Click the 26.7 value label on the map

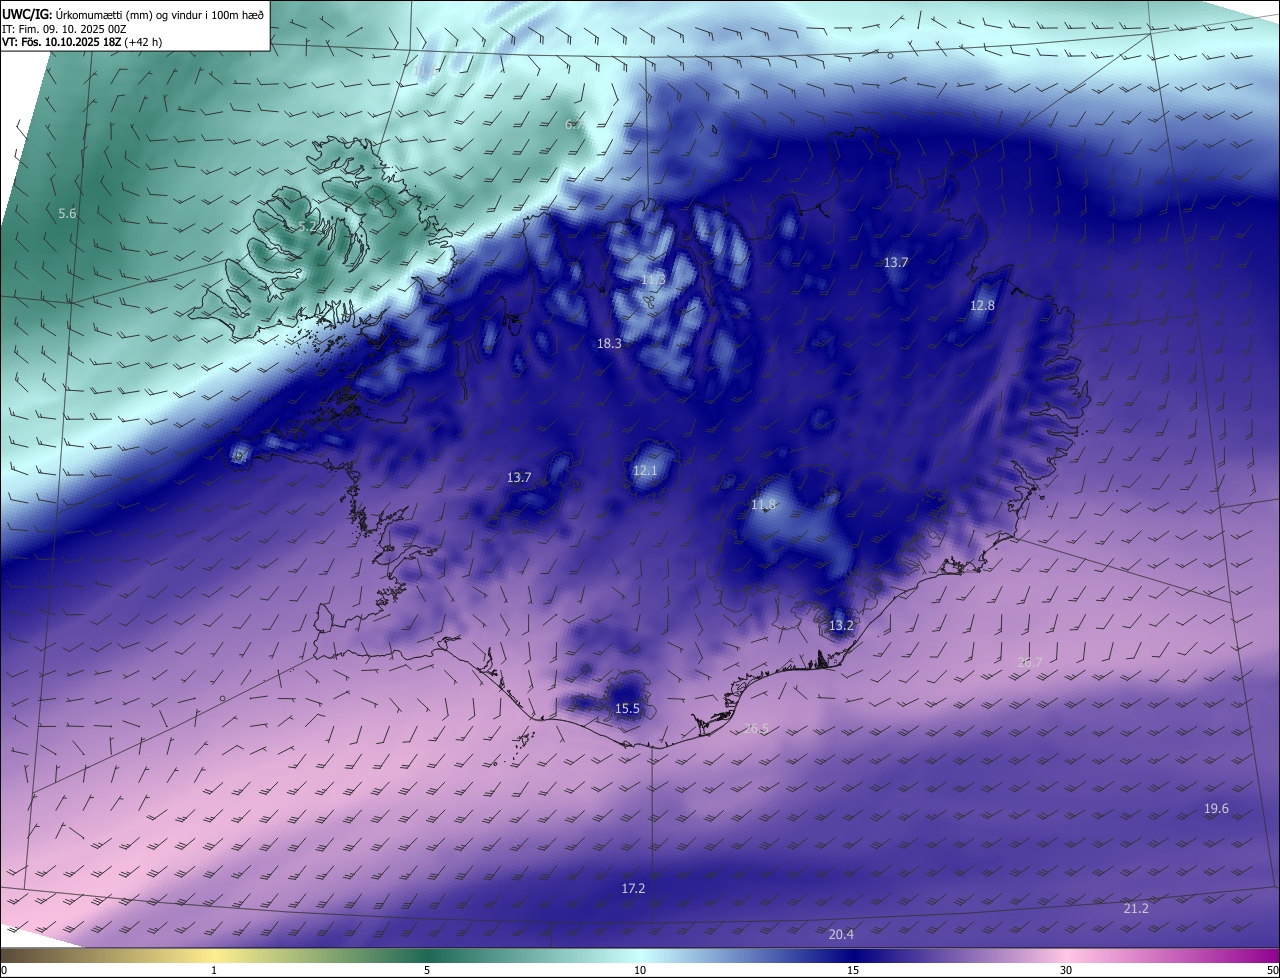1029,662
